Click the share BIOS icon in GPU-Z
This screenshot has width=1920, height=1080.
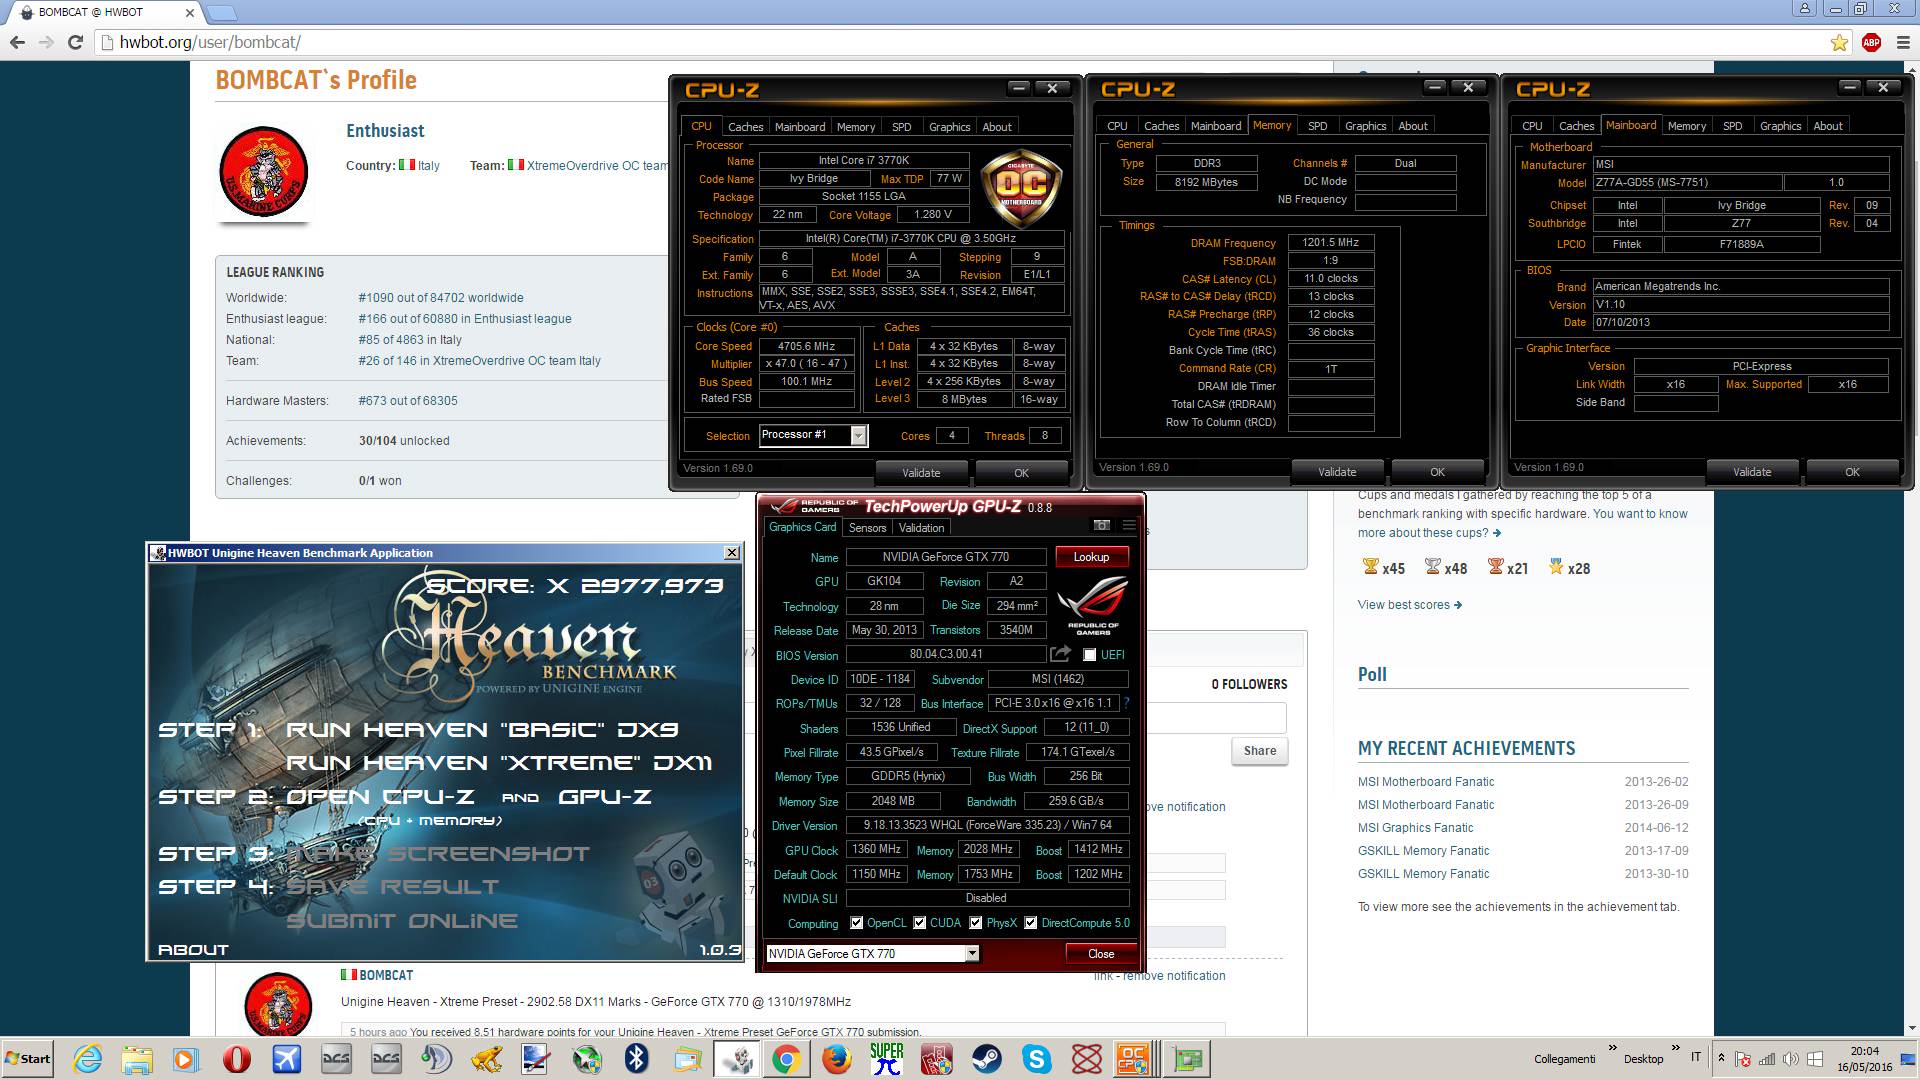pos(1060,654)
